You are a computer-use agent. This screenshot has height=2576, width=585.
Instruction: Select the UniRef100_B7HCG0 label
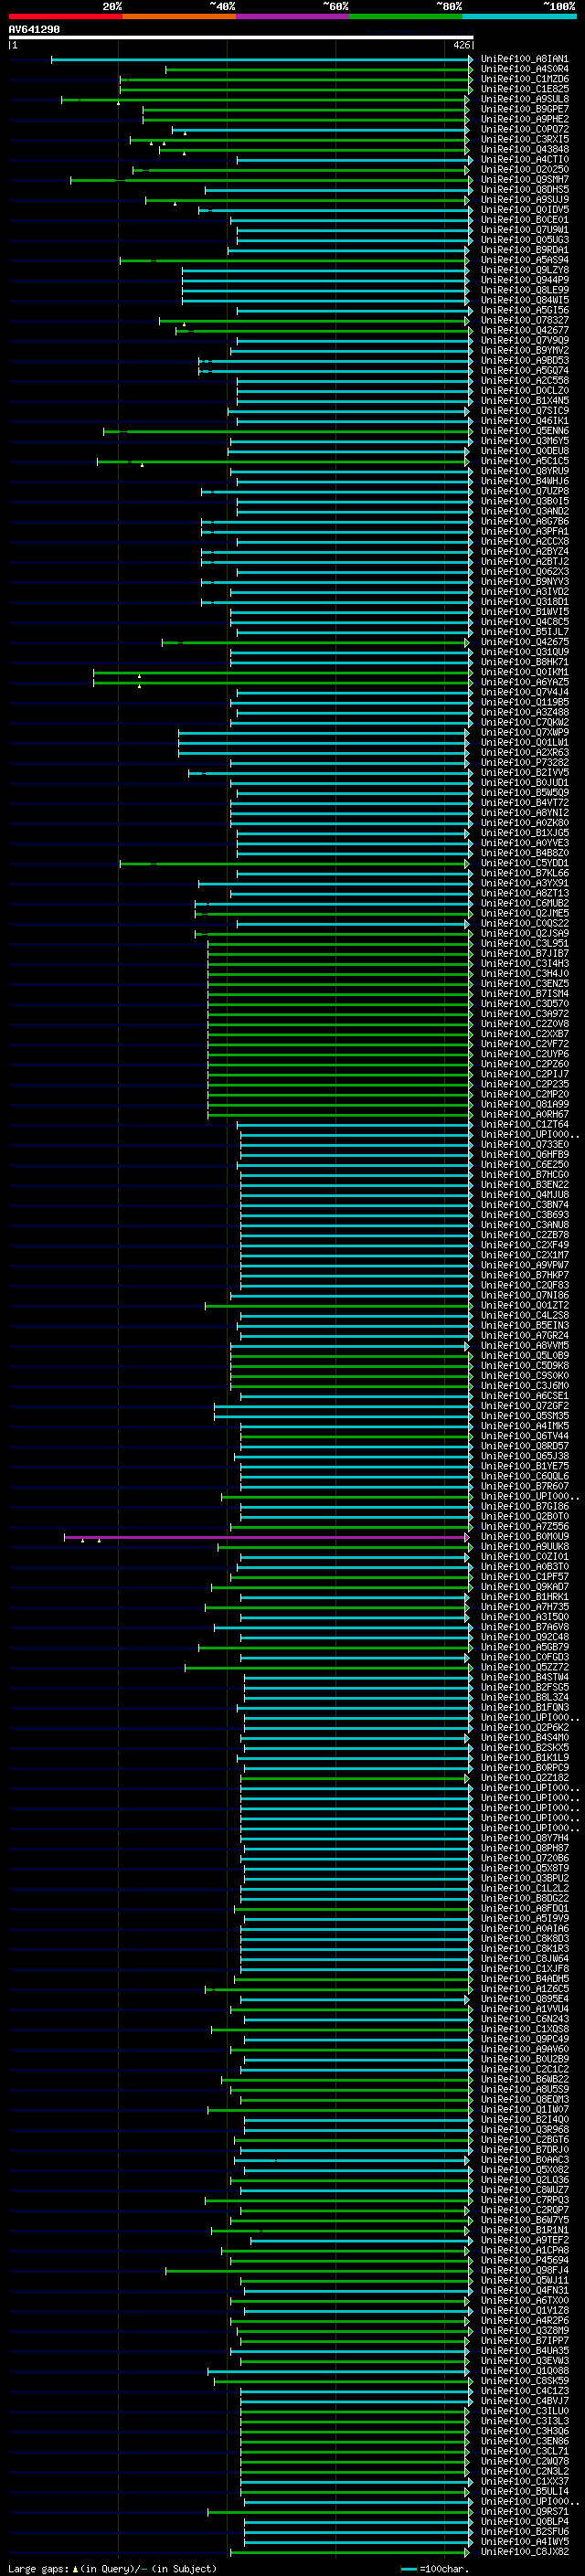tap(525, 1174)
